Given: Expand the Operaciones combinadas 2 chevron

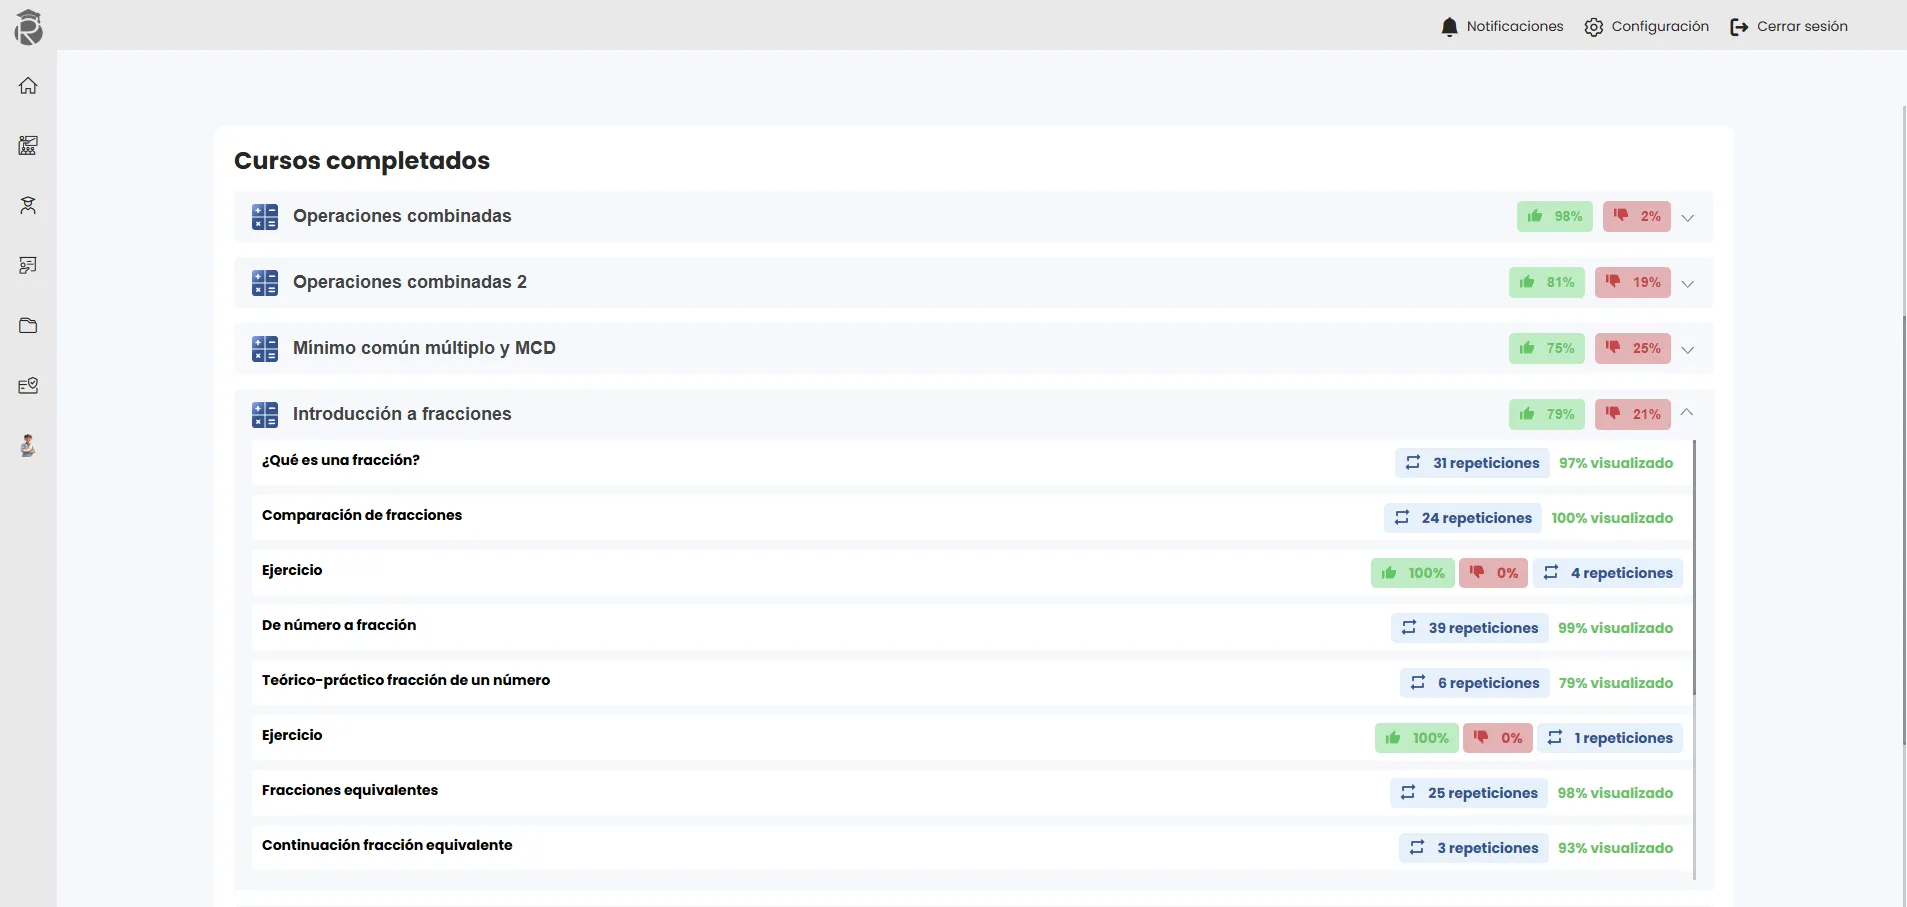Looking at the screenshot, I should (1688, 284).
